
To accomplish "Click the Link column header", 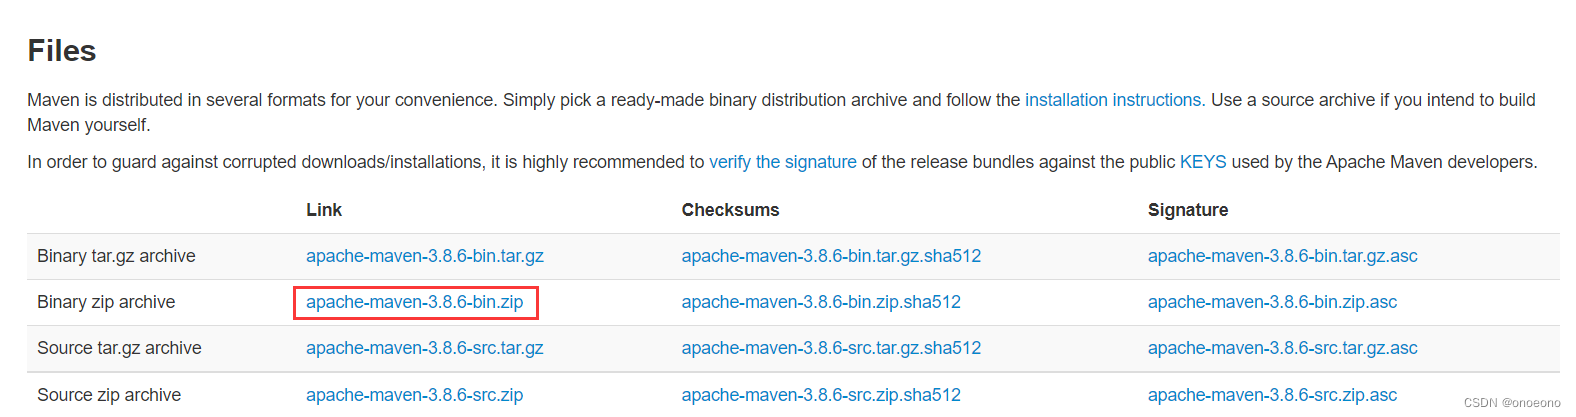I will (323, 210).
